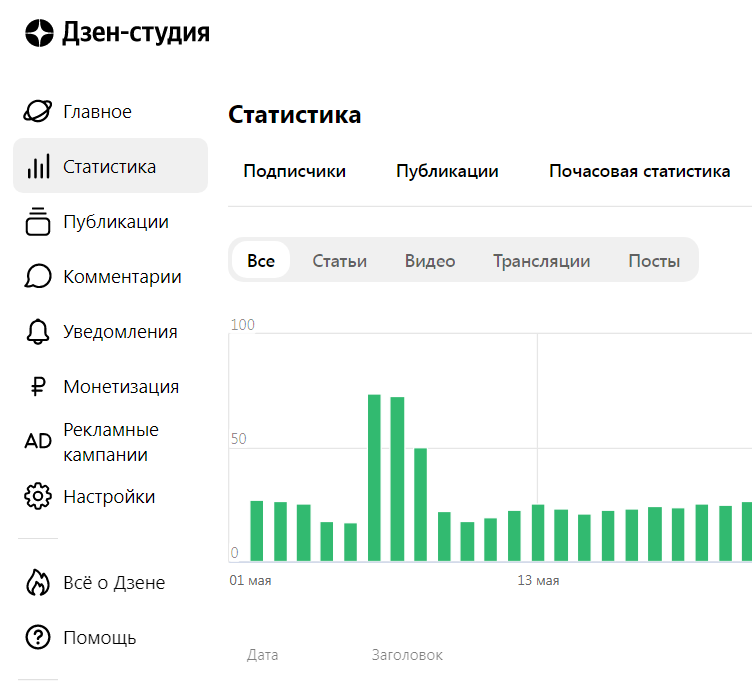
Task: Click the planet icon next to Главное
Action: pos(37,111)
